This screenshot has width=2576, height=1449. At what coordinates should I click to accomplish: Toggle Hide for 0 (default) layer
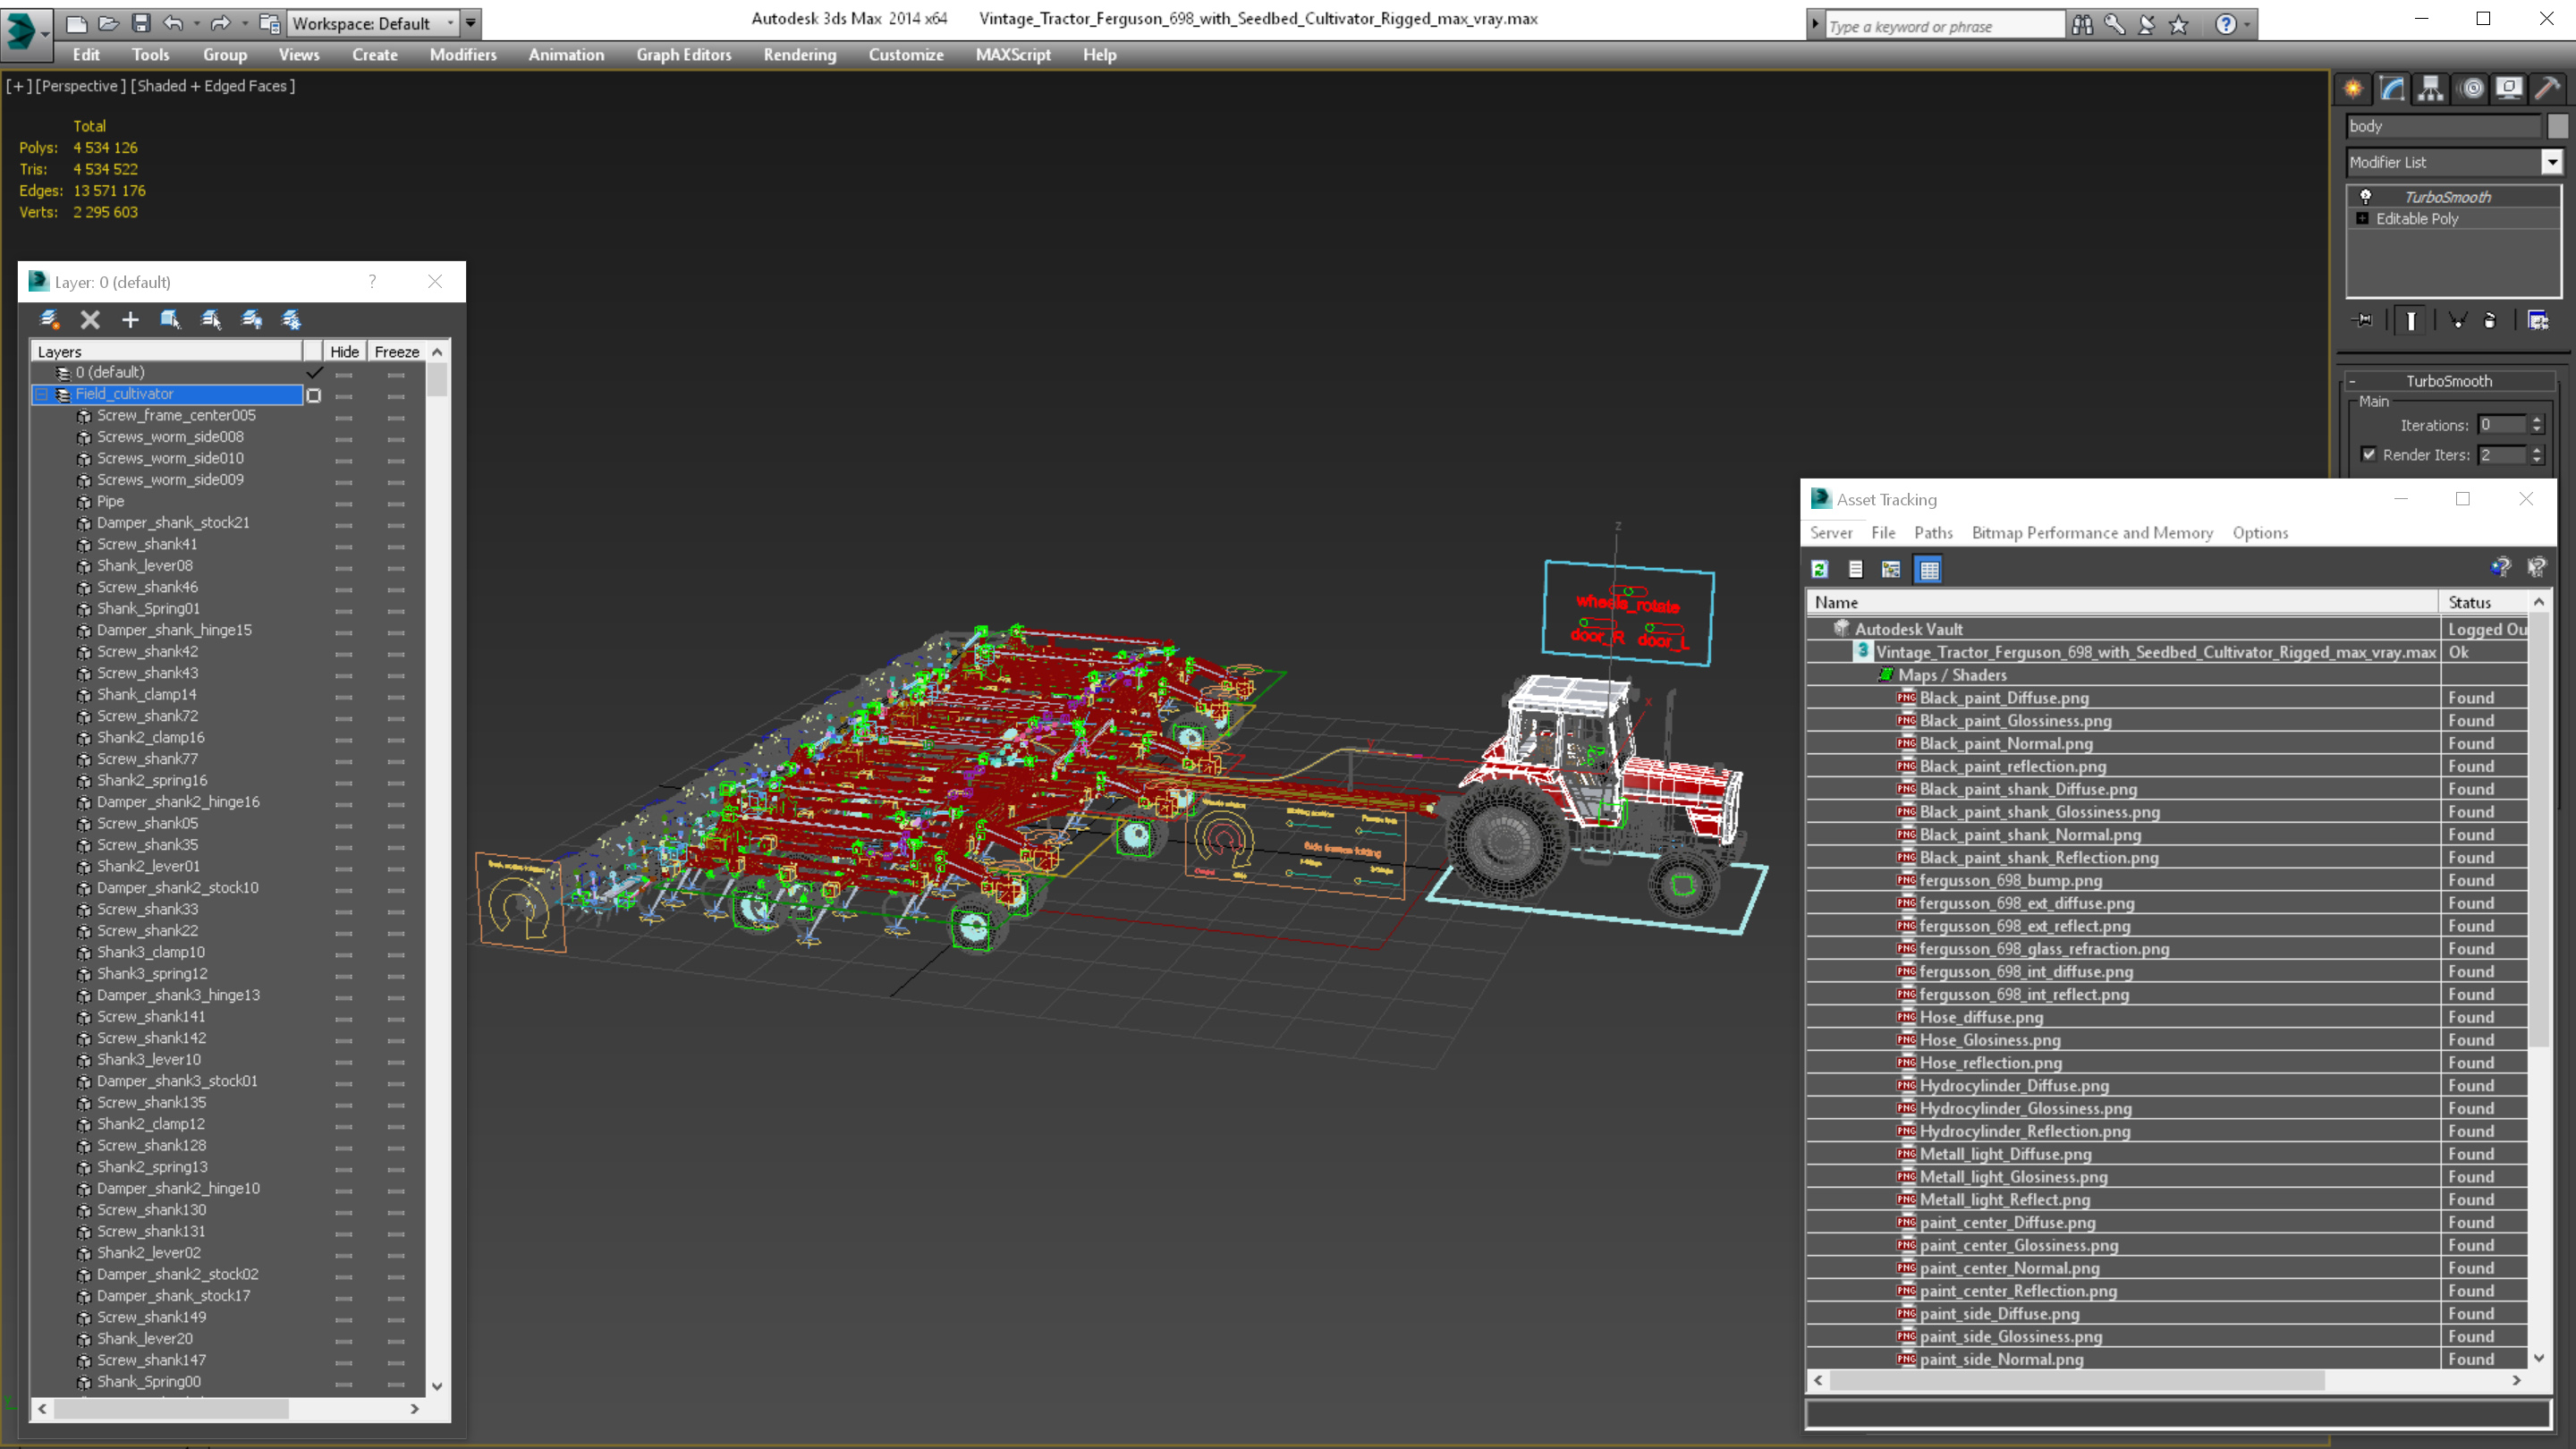(x=344, y=374)
